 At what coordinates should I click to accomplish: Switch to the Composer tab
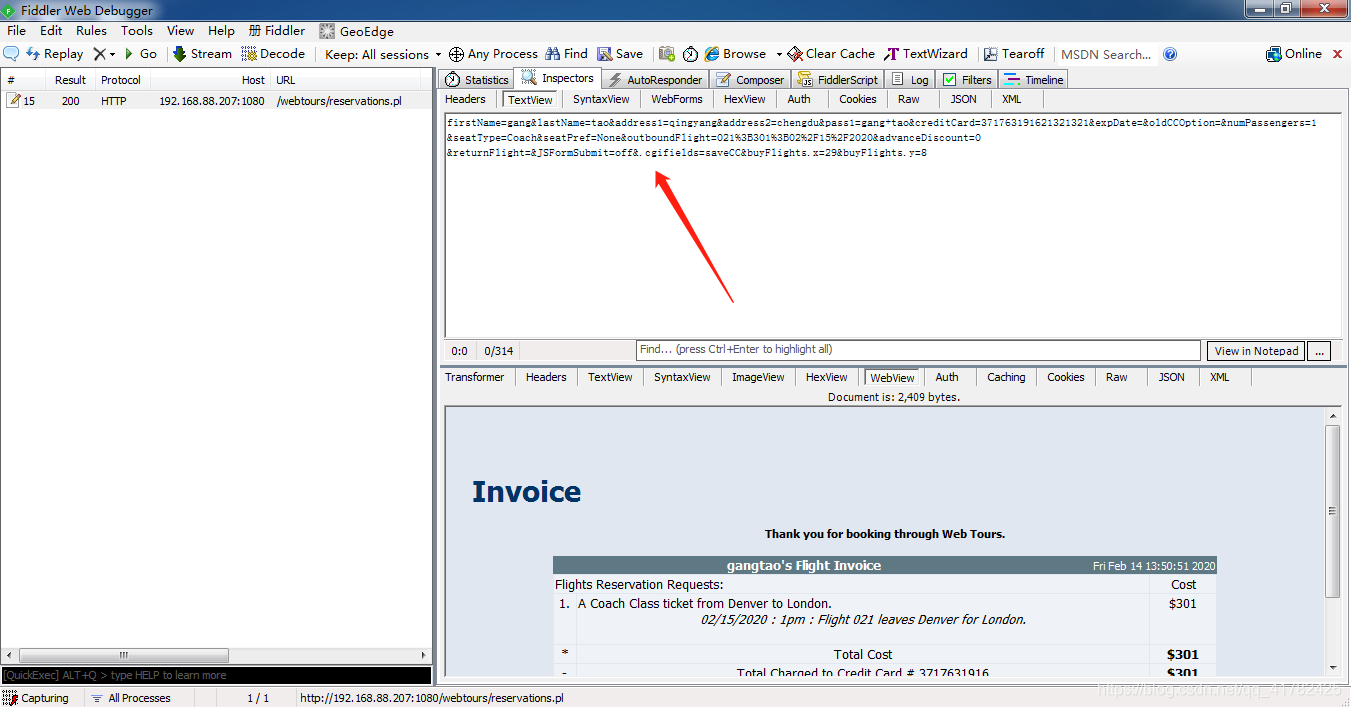(750, 79)
